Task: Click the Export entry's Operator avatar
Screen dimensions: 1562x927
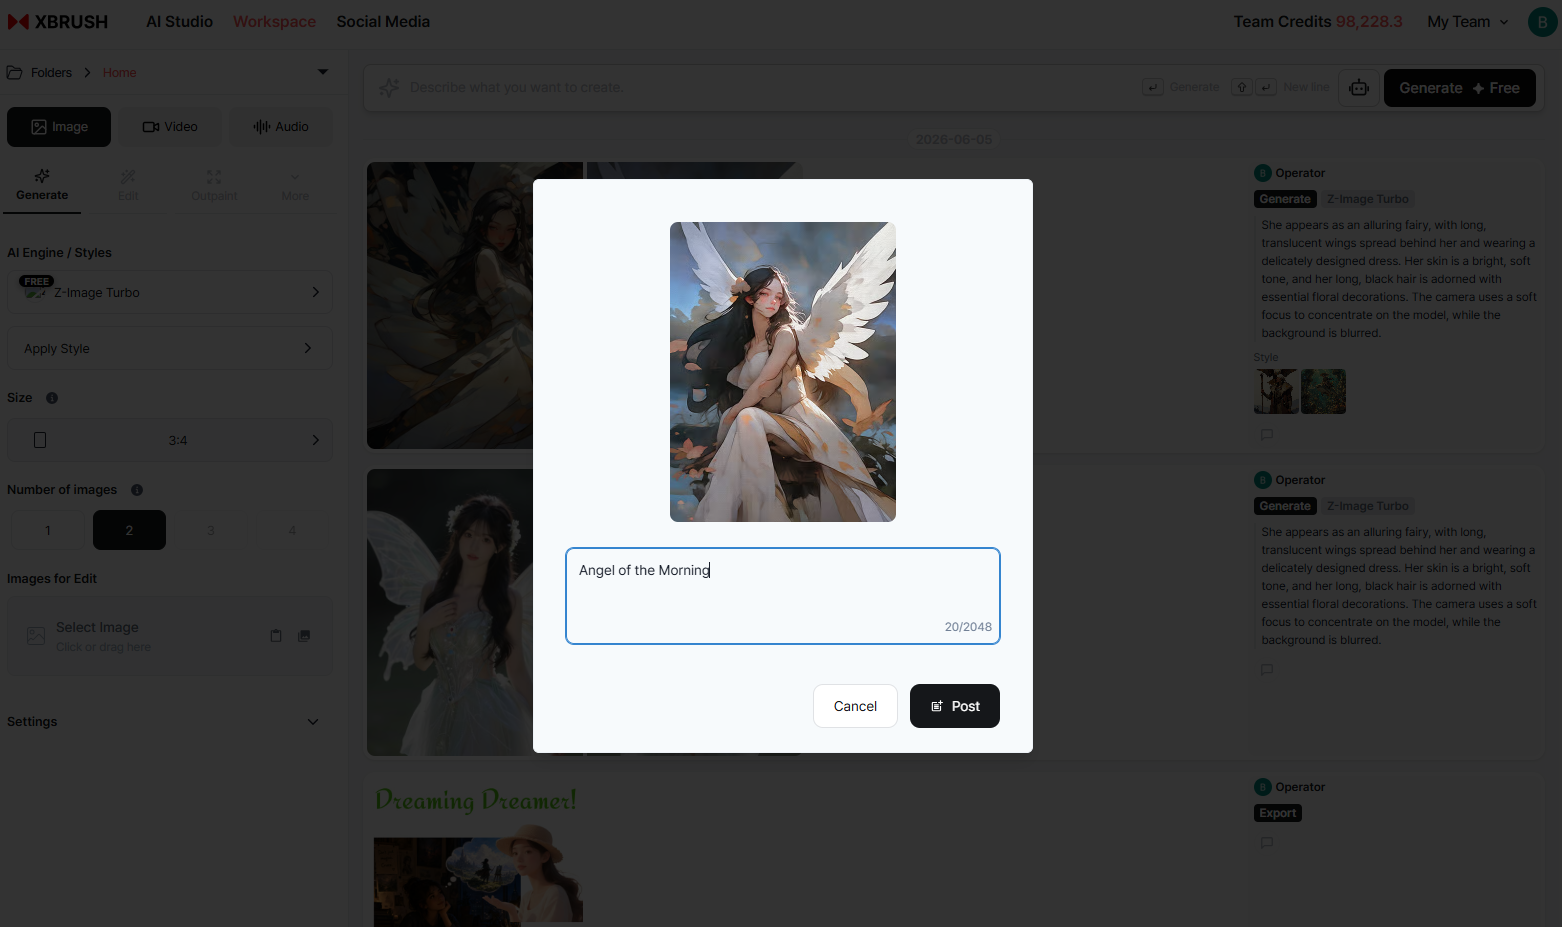Action: coord(1263,787)
